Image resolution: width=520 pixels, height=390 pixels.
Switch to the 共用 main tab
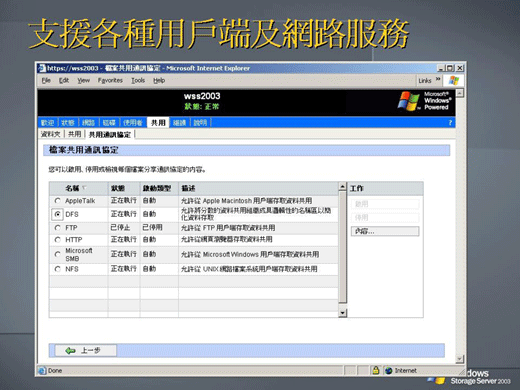coord(158,123)
